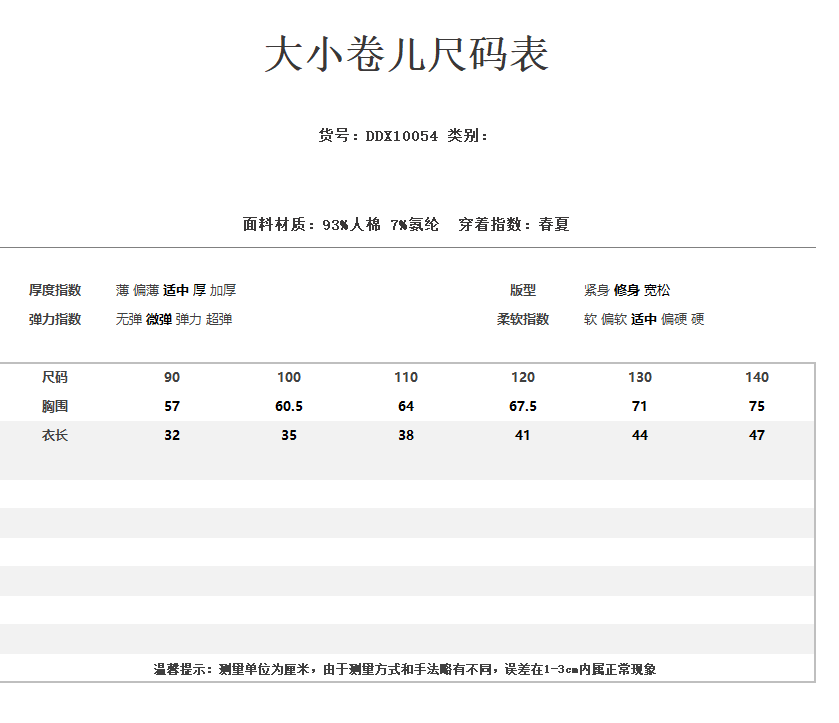Select the item number DDX10054
The width and height of the screenshot is (839, 723).
[401, 136]
